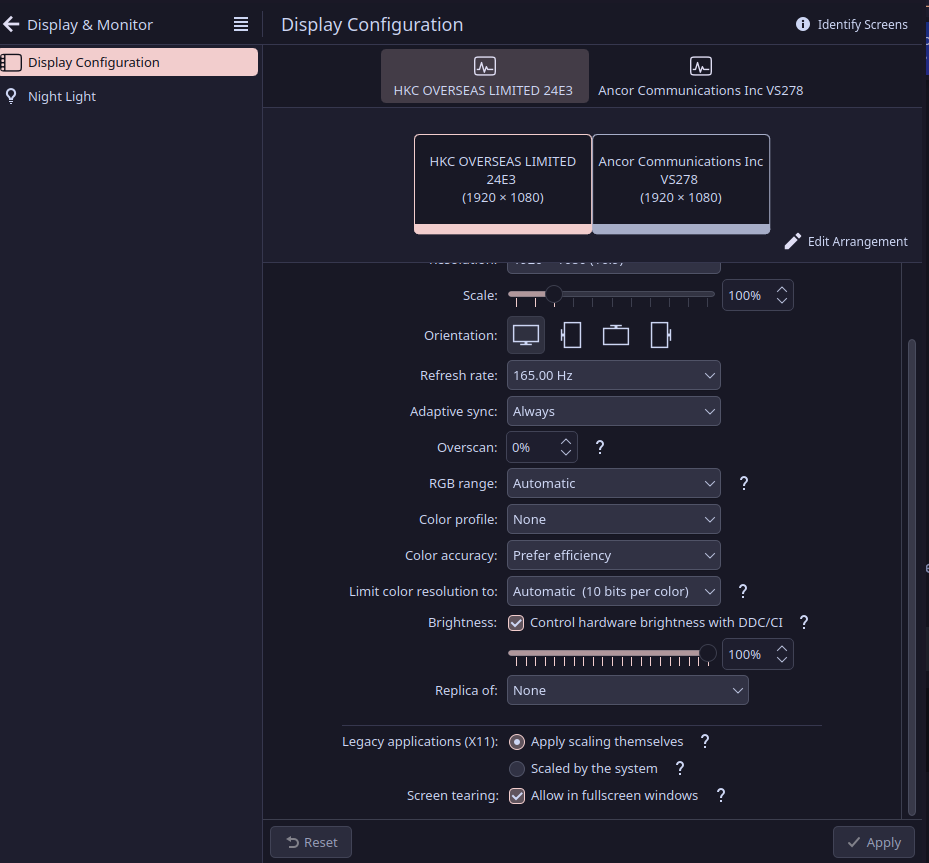Open the Adaptive sync dropdown

pyautogui.click(x=614, y=411)
